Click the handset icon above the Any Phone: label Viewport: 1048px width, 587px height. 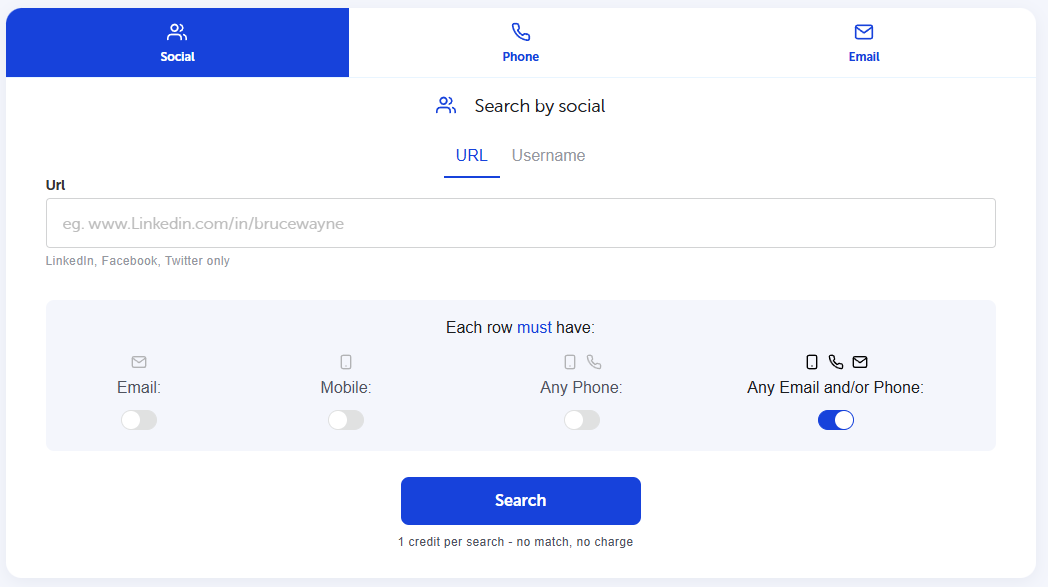tap(594, 362)
